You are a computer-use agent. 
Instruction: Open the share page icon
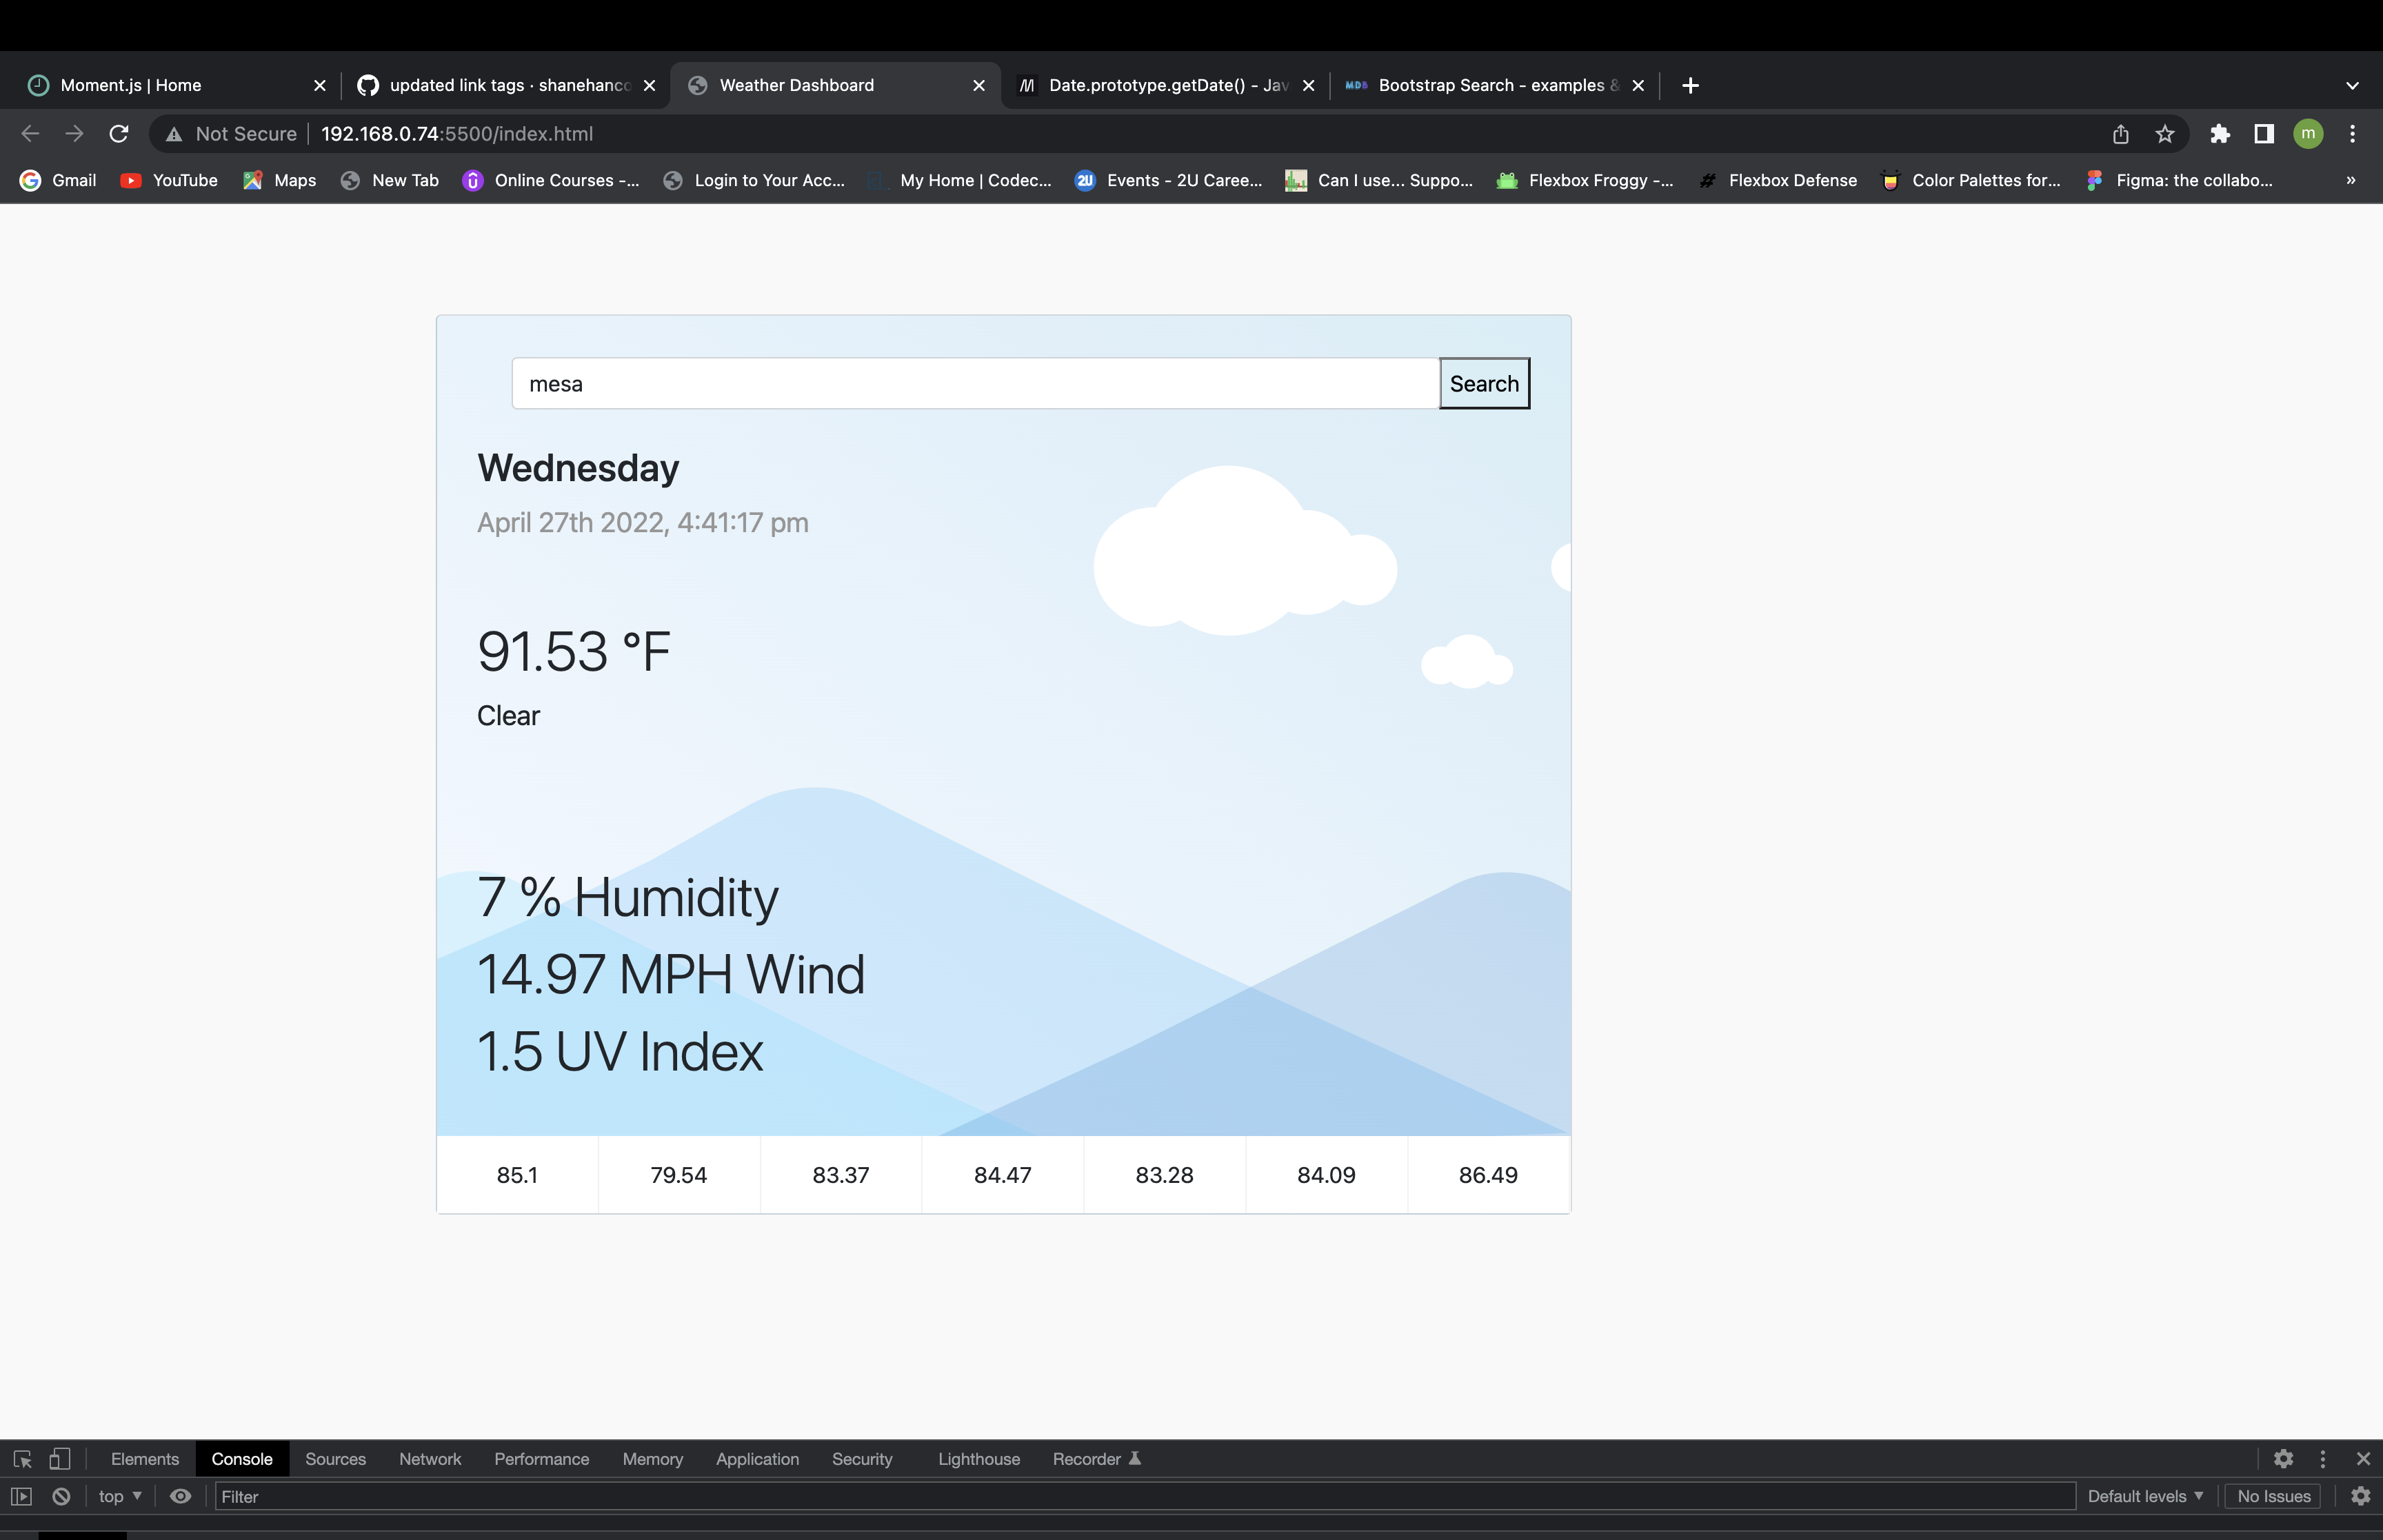[2121, 134]
